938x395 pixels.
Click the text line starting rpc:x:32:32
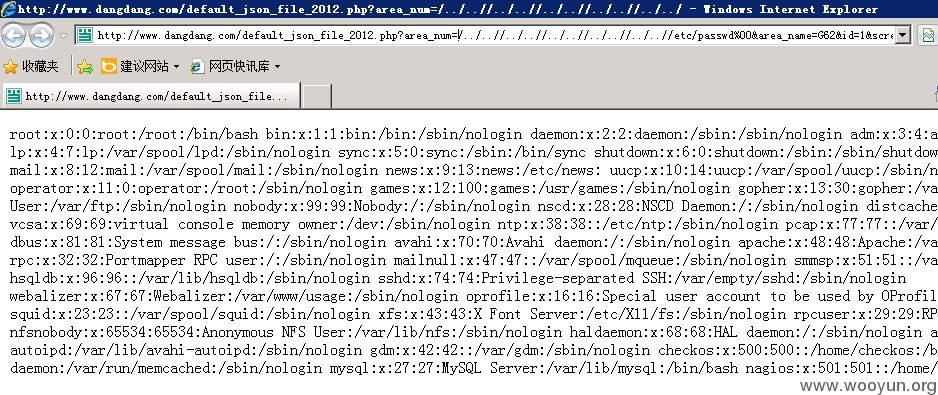473,260
